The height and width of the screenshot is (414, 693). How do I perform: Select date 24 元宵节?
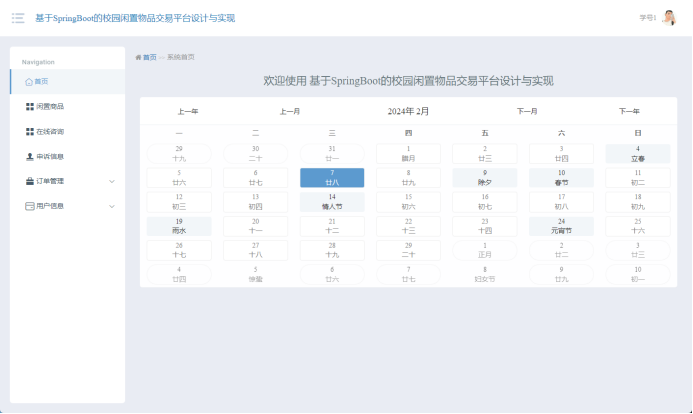pos(561,226)
